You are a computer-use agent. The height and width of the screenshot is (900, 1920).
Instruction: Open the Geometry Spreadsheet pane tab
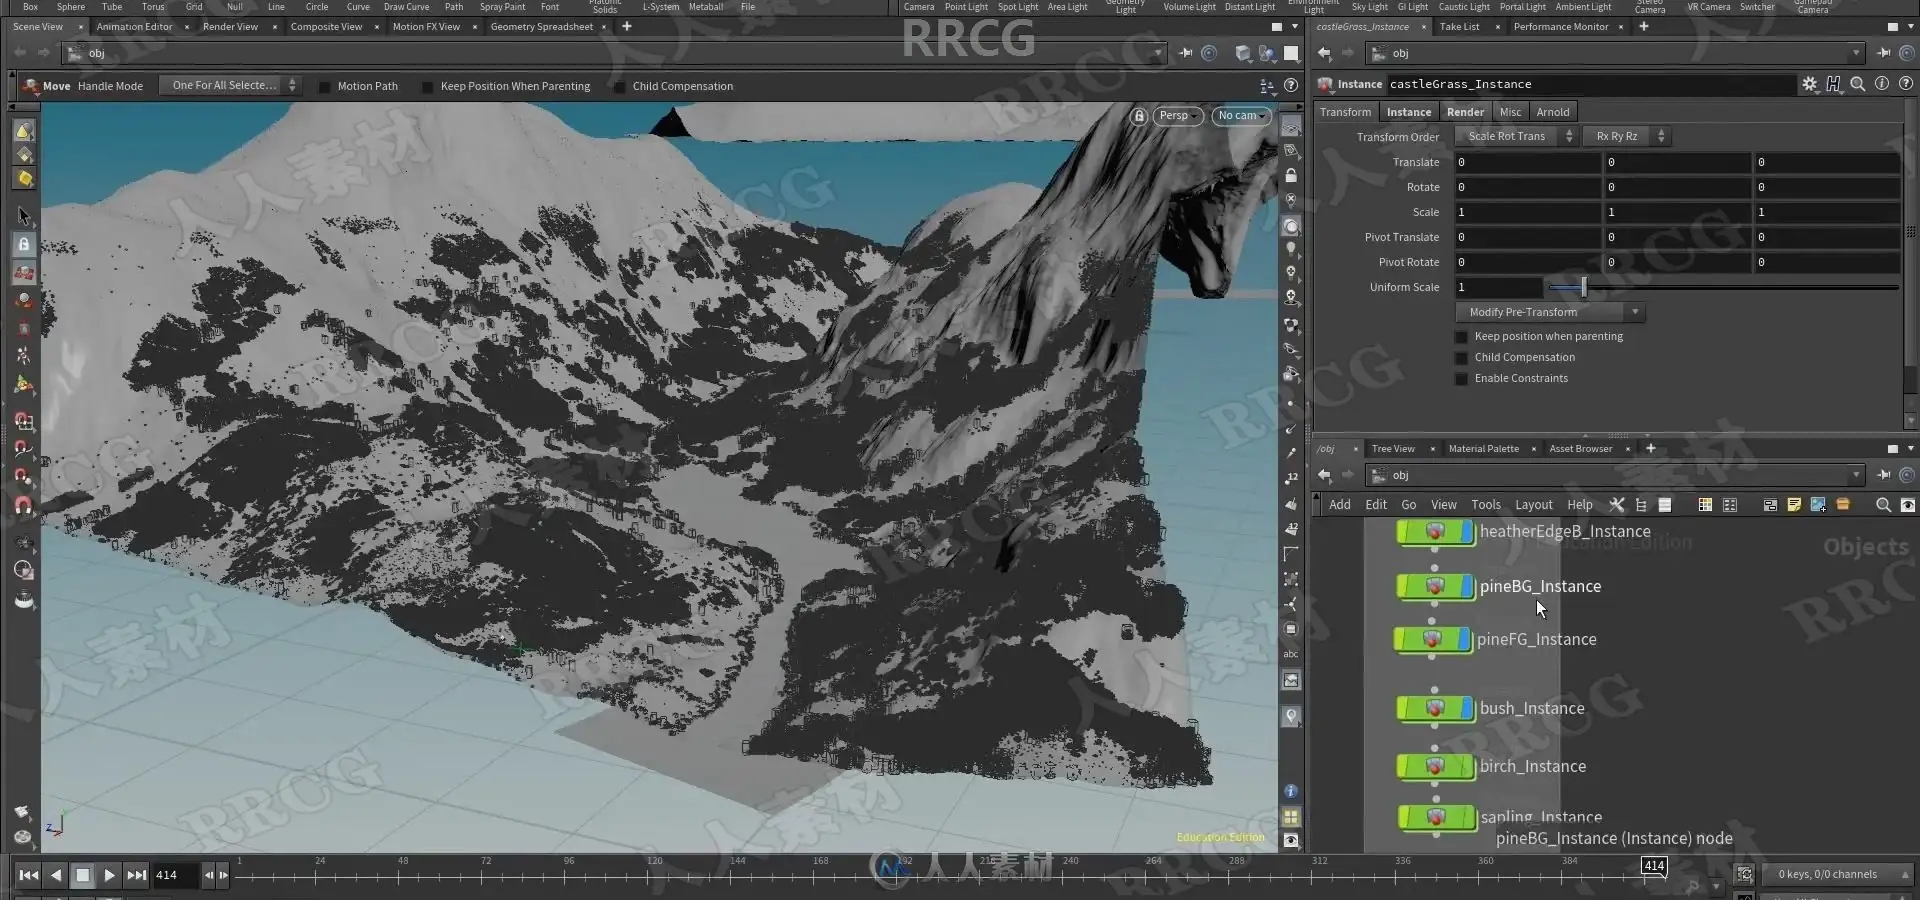pos(541,27)
